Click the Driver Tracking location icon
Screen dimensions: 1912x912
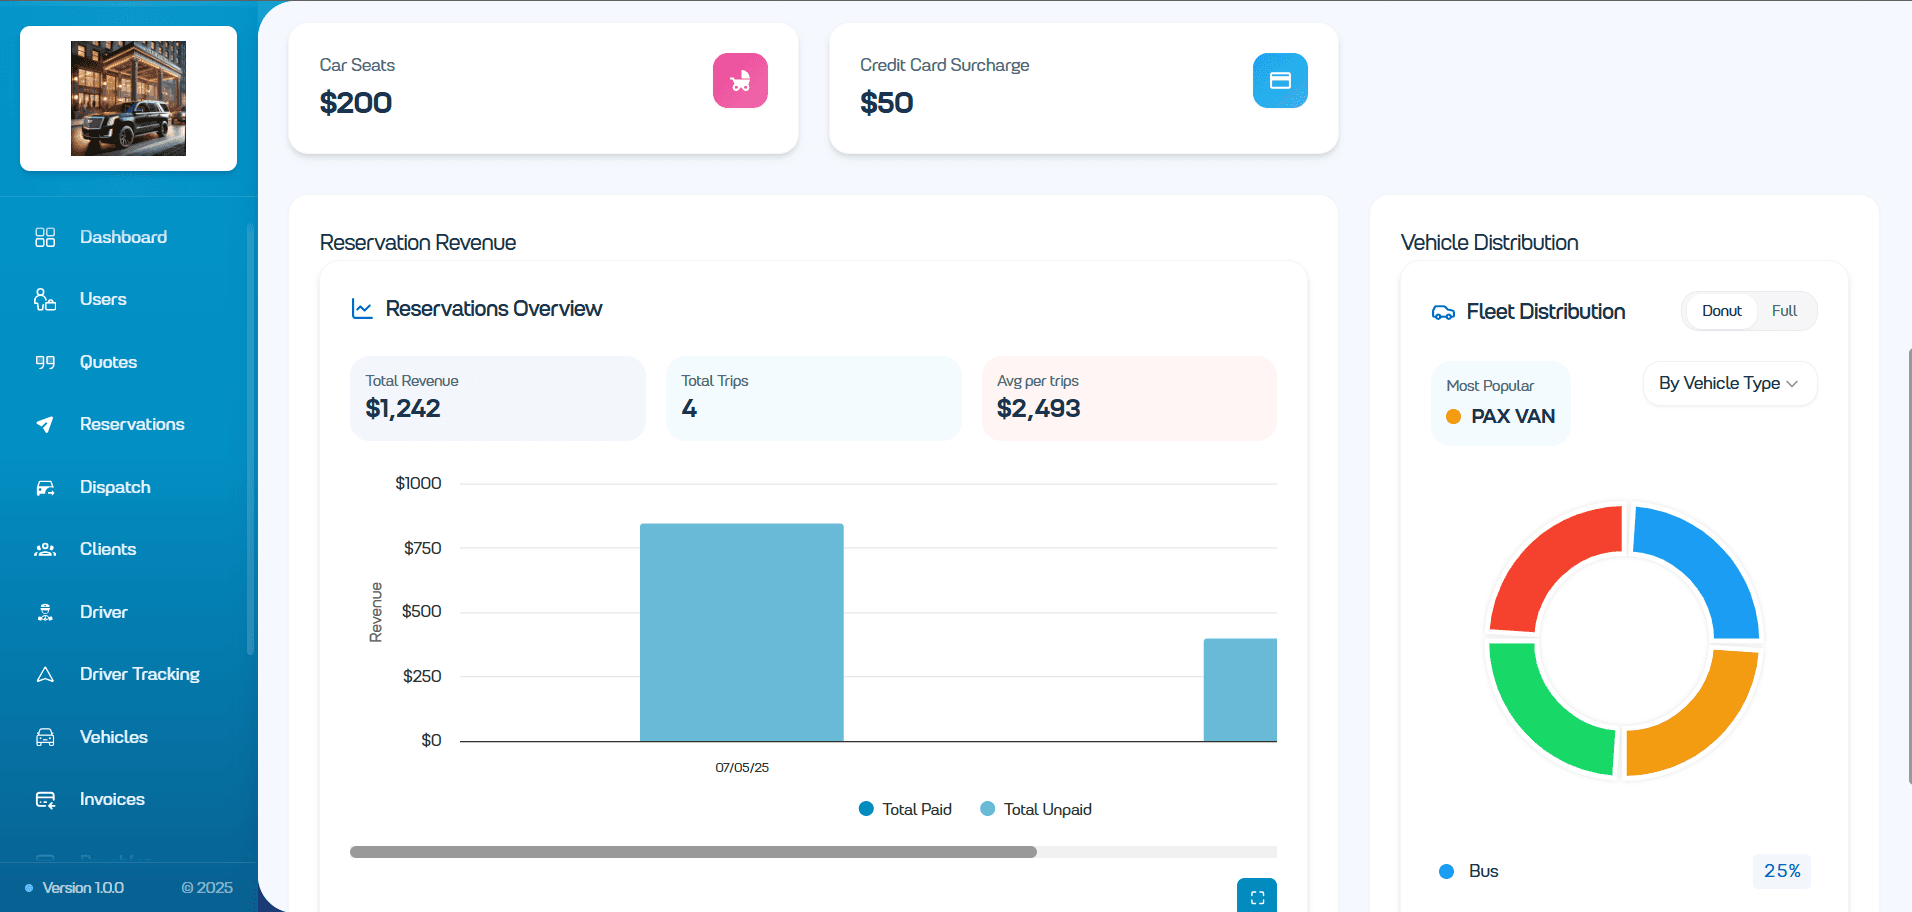[x=46, y=674]
